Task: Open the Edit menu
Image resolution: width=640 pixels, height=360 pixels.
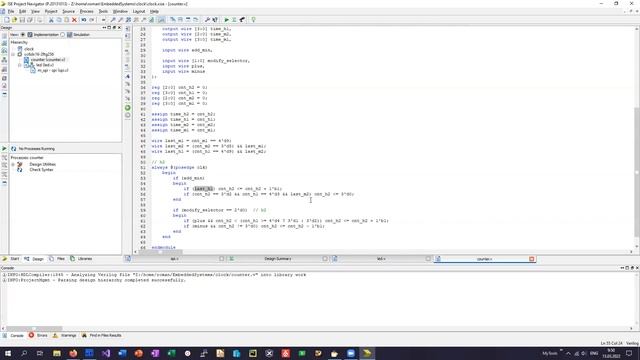Action: (x=22, y=11)
